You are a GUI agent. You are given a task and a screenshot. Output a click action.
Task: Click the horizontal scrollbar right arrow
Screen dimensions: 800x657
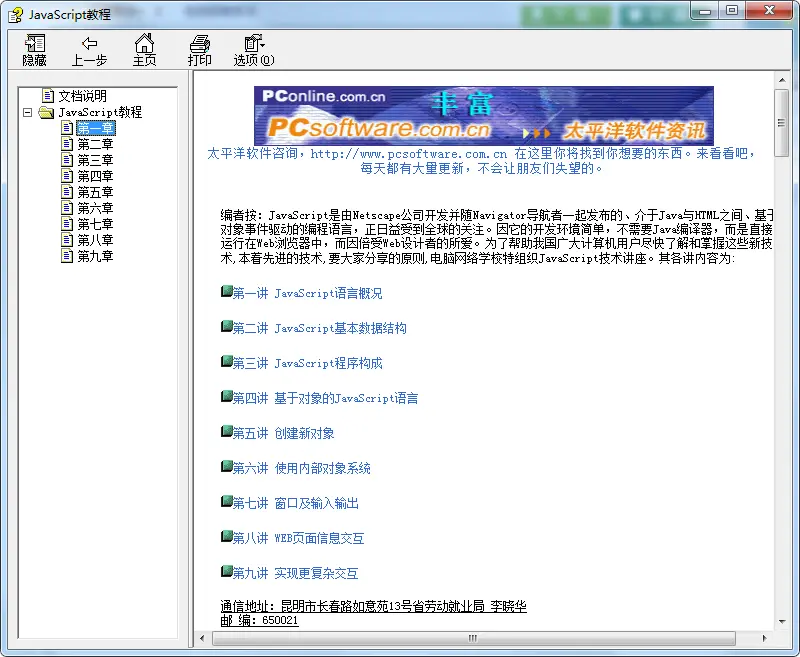pyautogui.click(x=765, y=636)
